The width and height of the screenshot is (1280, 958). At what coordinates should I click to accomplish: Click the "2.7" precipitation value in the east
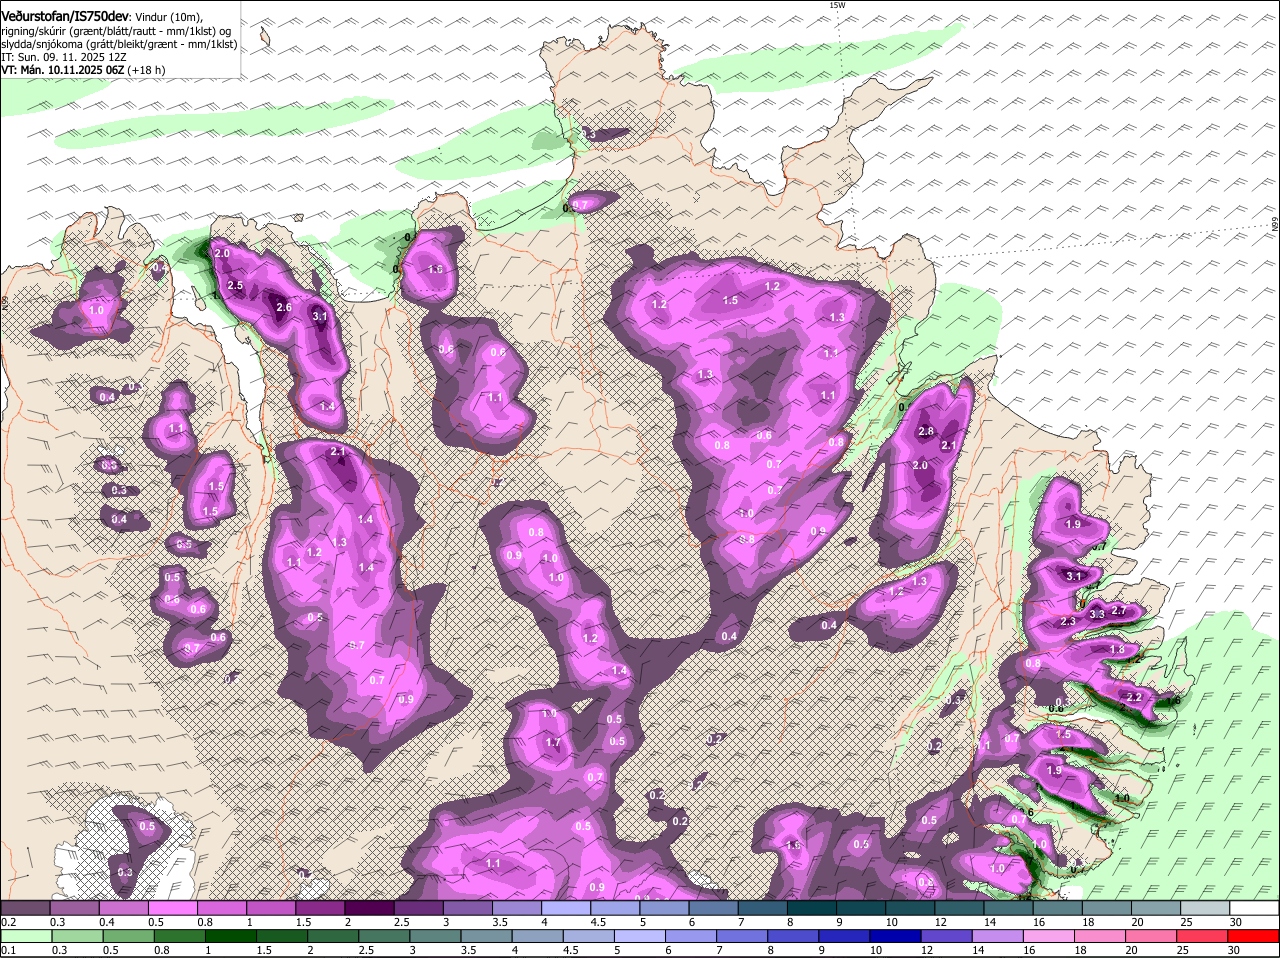click(x=1119, y=611)
